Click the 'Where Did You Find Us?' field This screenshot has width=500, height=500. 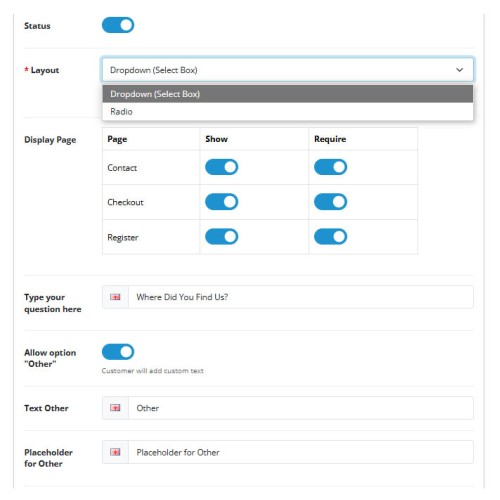point(301,297)
